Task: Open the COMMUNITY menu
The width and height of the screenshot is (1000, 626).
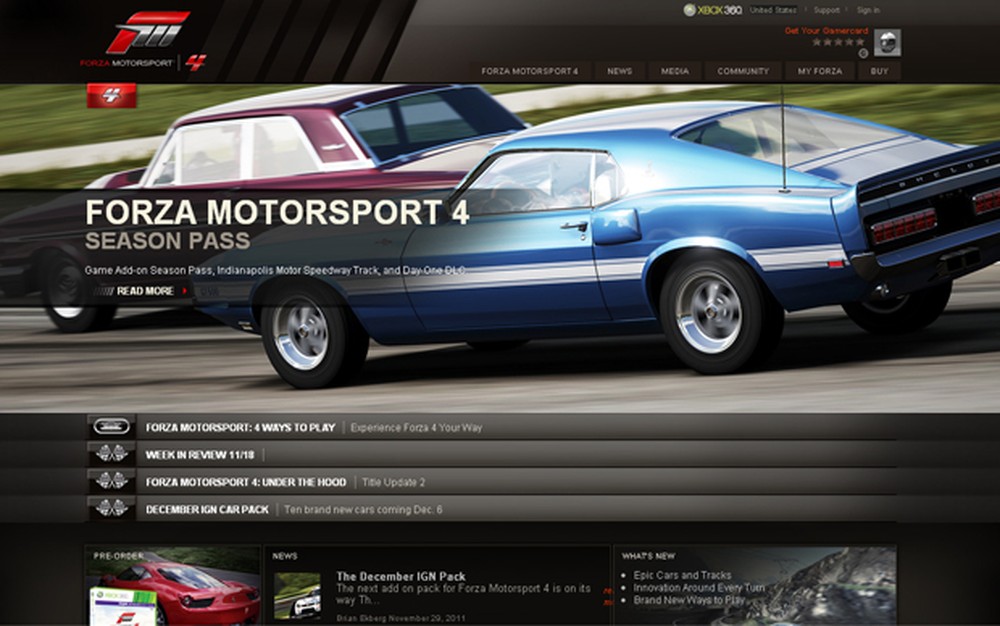Action: [x=742, y=71]
